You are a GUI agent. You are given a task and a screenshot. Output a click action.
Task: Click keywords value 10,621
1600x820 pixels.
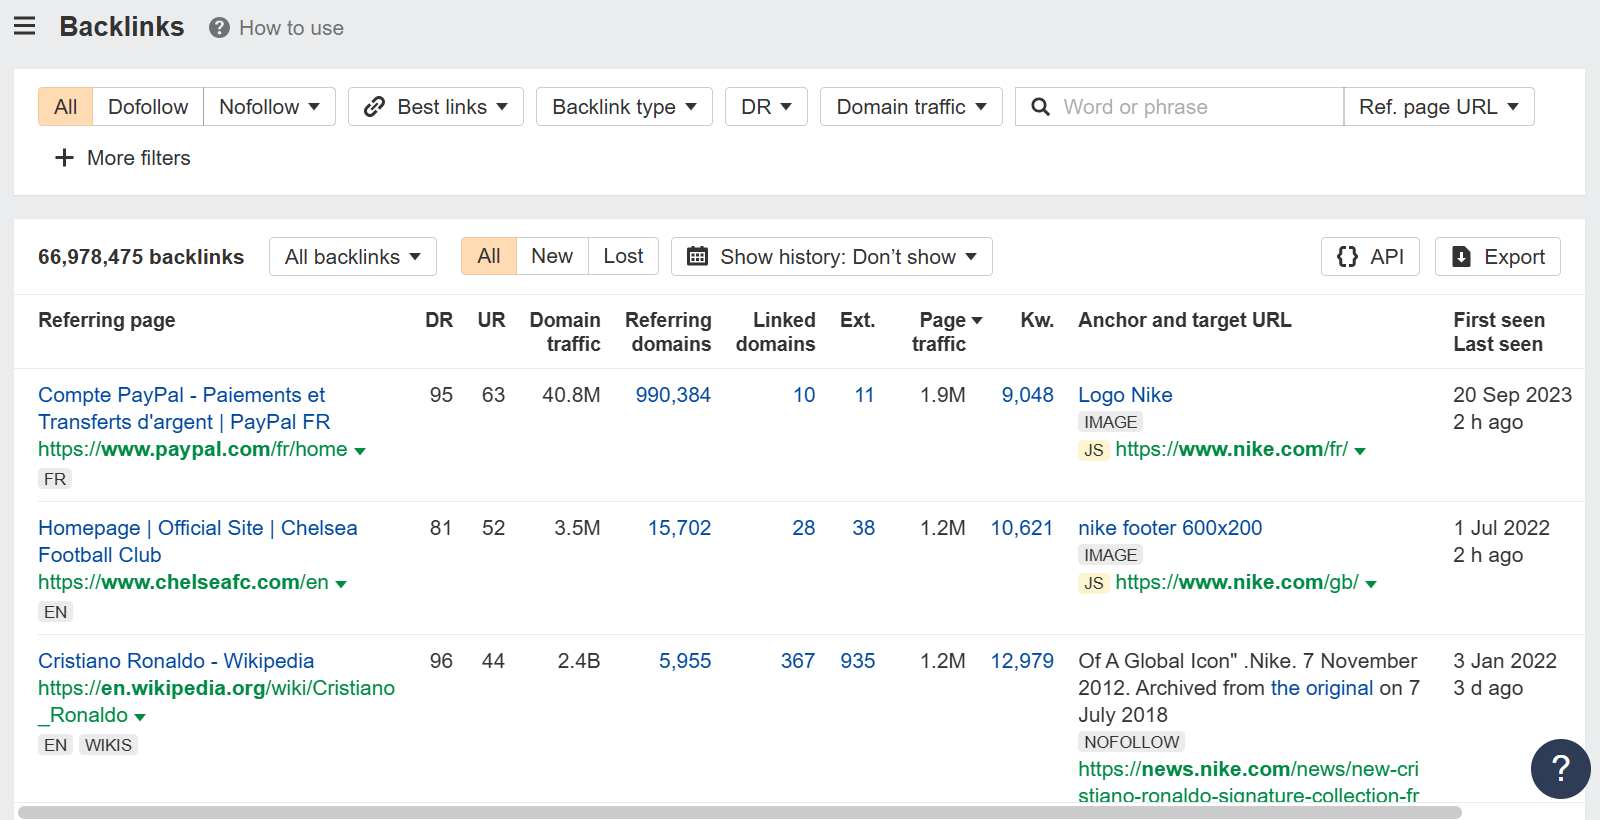[1022, 528]
